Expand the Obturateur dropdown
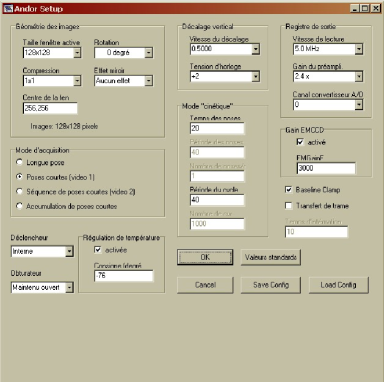This screenshot has height=382, width=384. pyautogui.click(x=69, y=287)
